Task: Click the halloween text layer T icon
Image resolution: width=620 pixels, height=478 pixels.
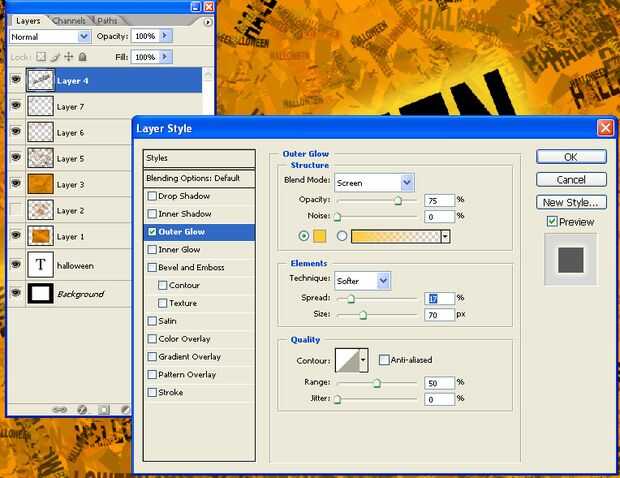Action: 40,265
